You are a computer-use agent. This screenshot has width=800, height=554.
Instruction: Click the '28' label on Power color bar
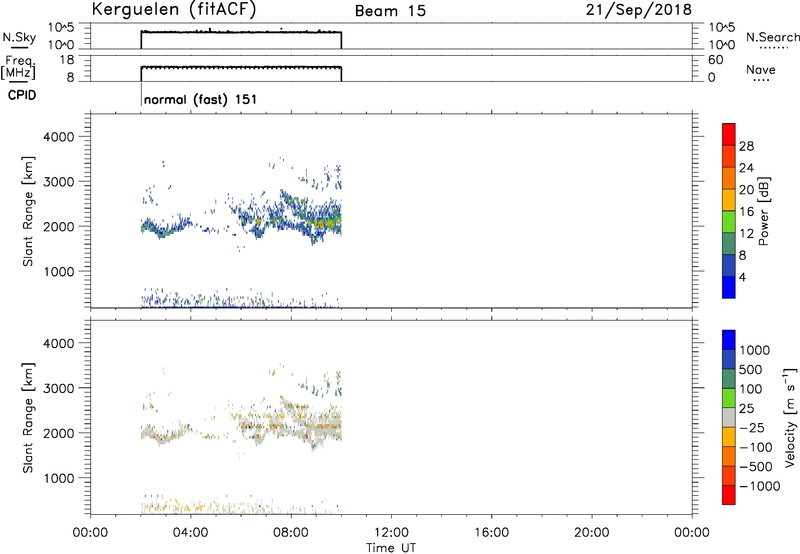(746, 146)
